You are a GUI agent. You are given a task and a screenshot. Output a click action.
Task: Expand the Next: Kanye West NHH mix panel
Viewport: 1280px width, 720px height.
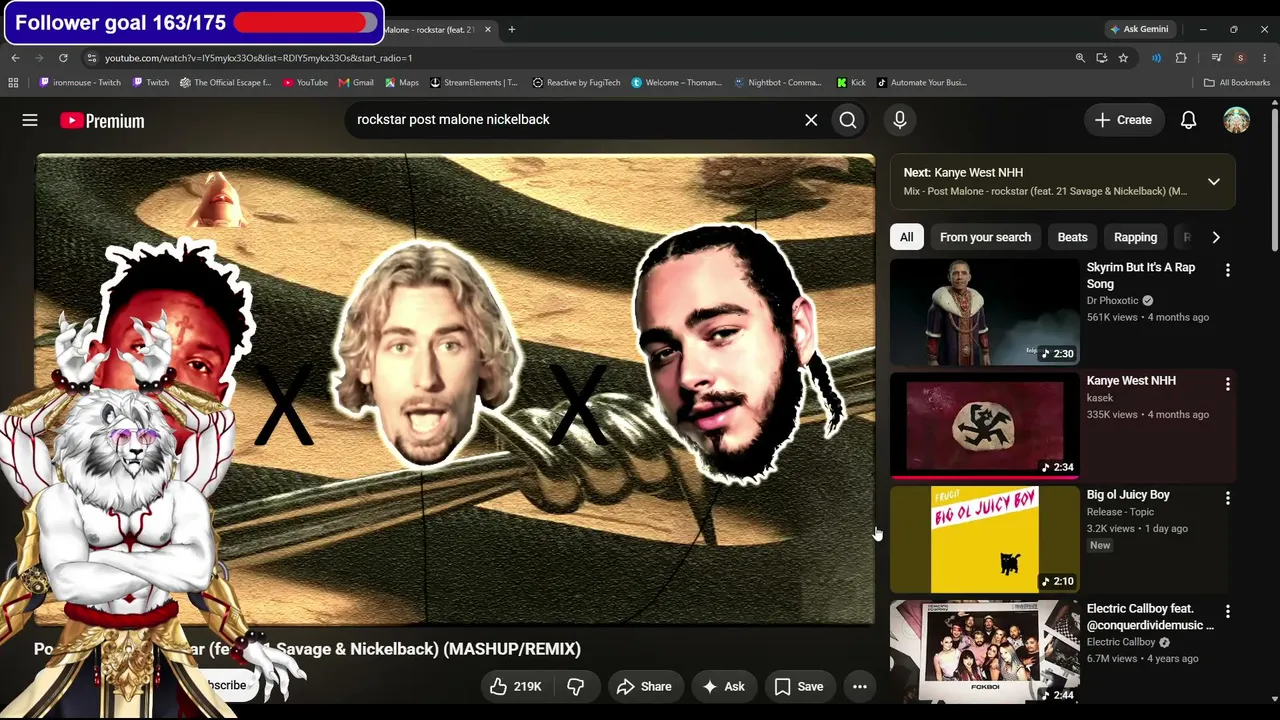pyautogui.click(x=1214, y=182)
